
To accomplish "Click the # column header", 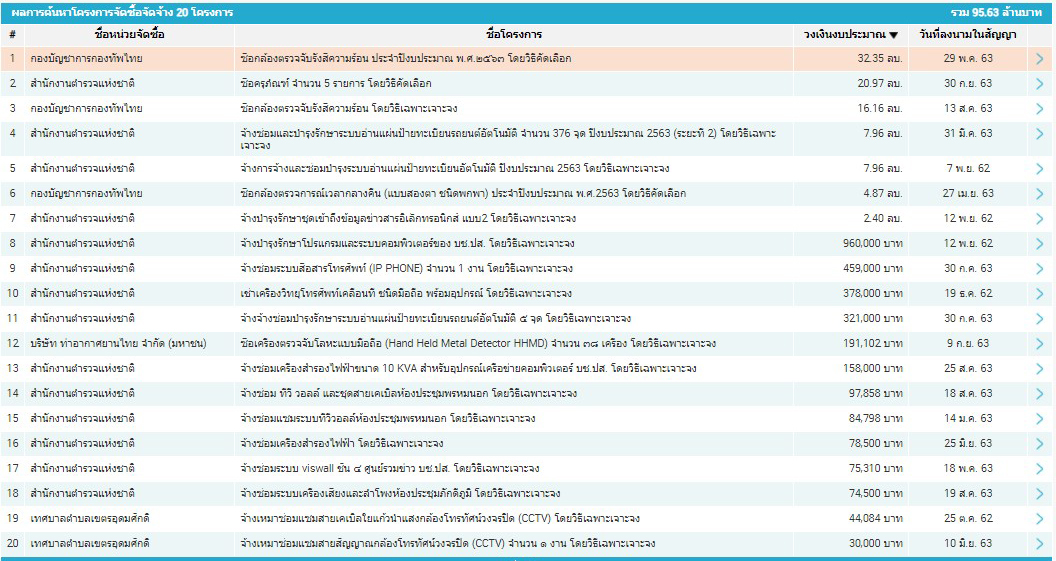I will point(12,35).
